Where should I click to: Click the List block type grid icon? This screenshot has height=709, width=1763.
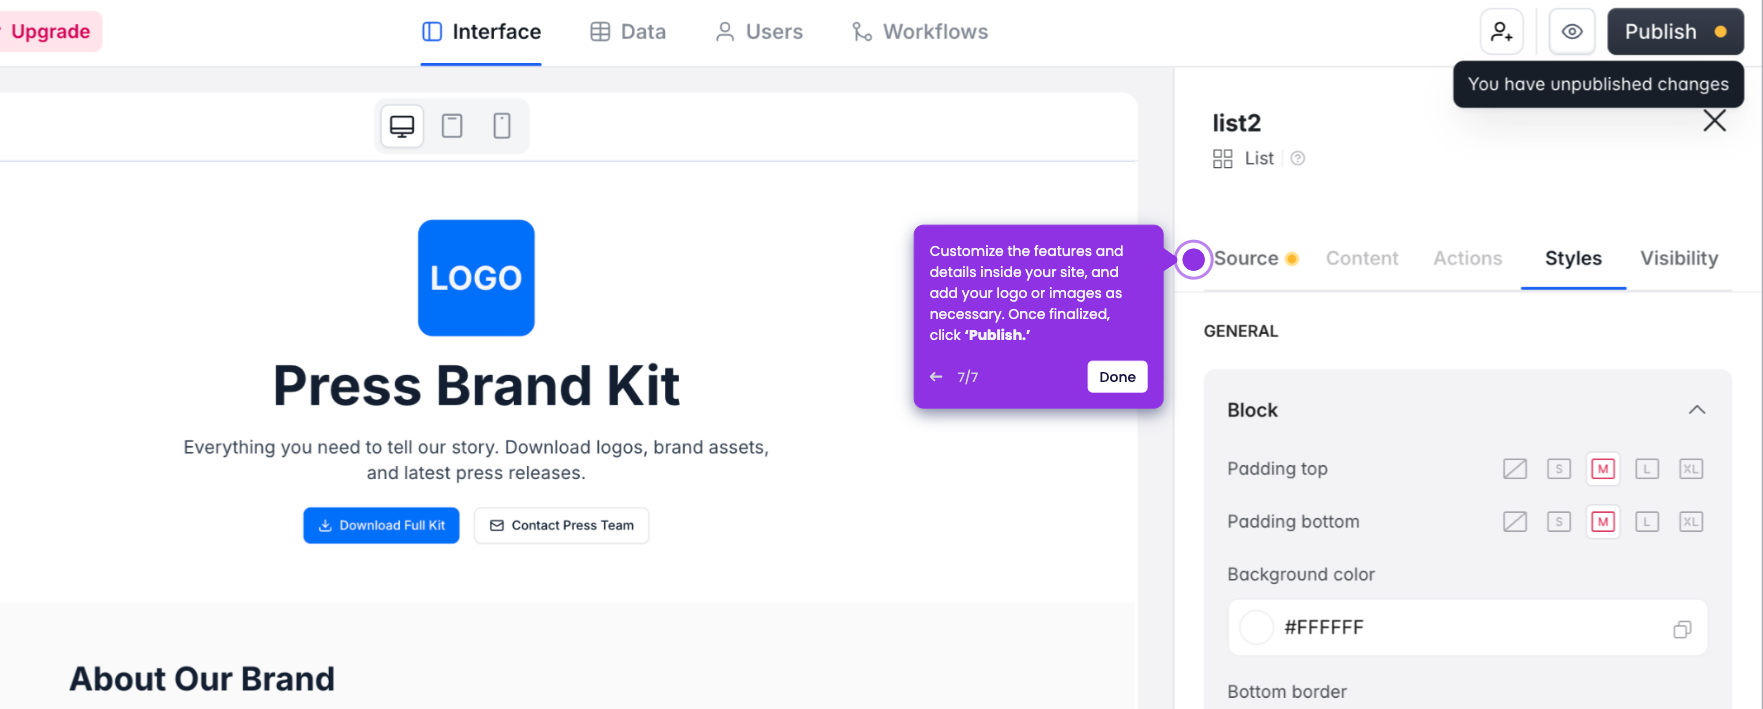[1223, 159]
